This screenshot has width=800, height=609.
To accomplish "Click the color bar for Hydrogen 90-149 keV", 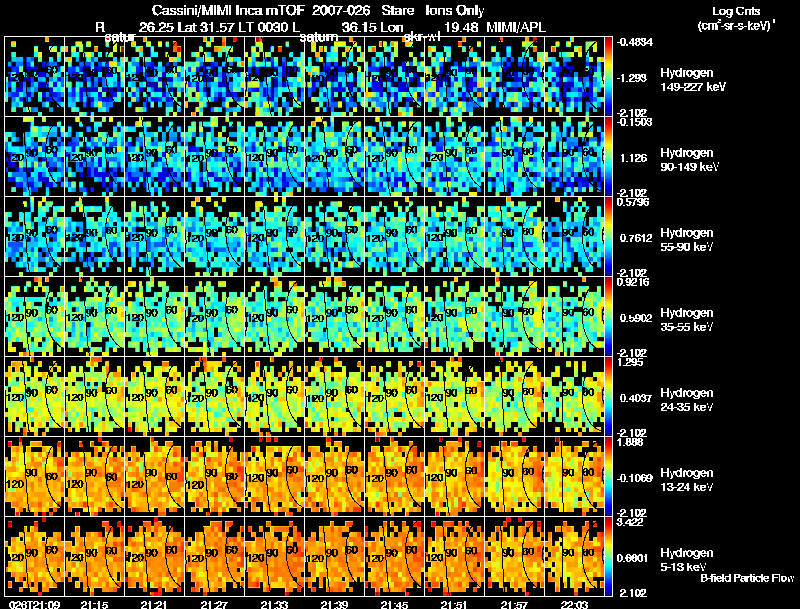I will [608, 157].
